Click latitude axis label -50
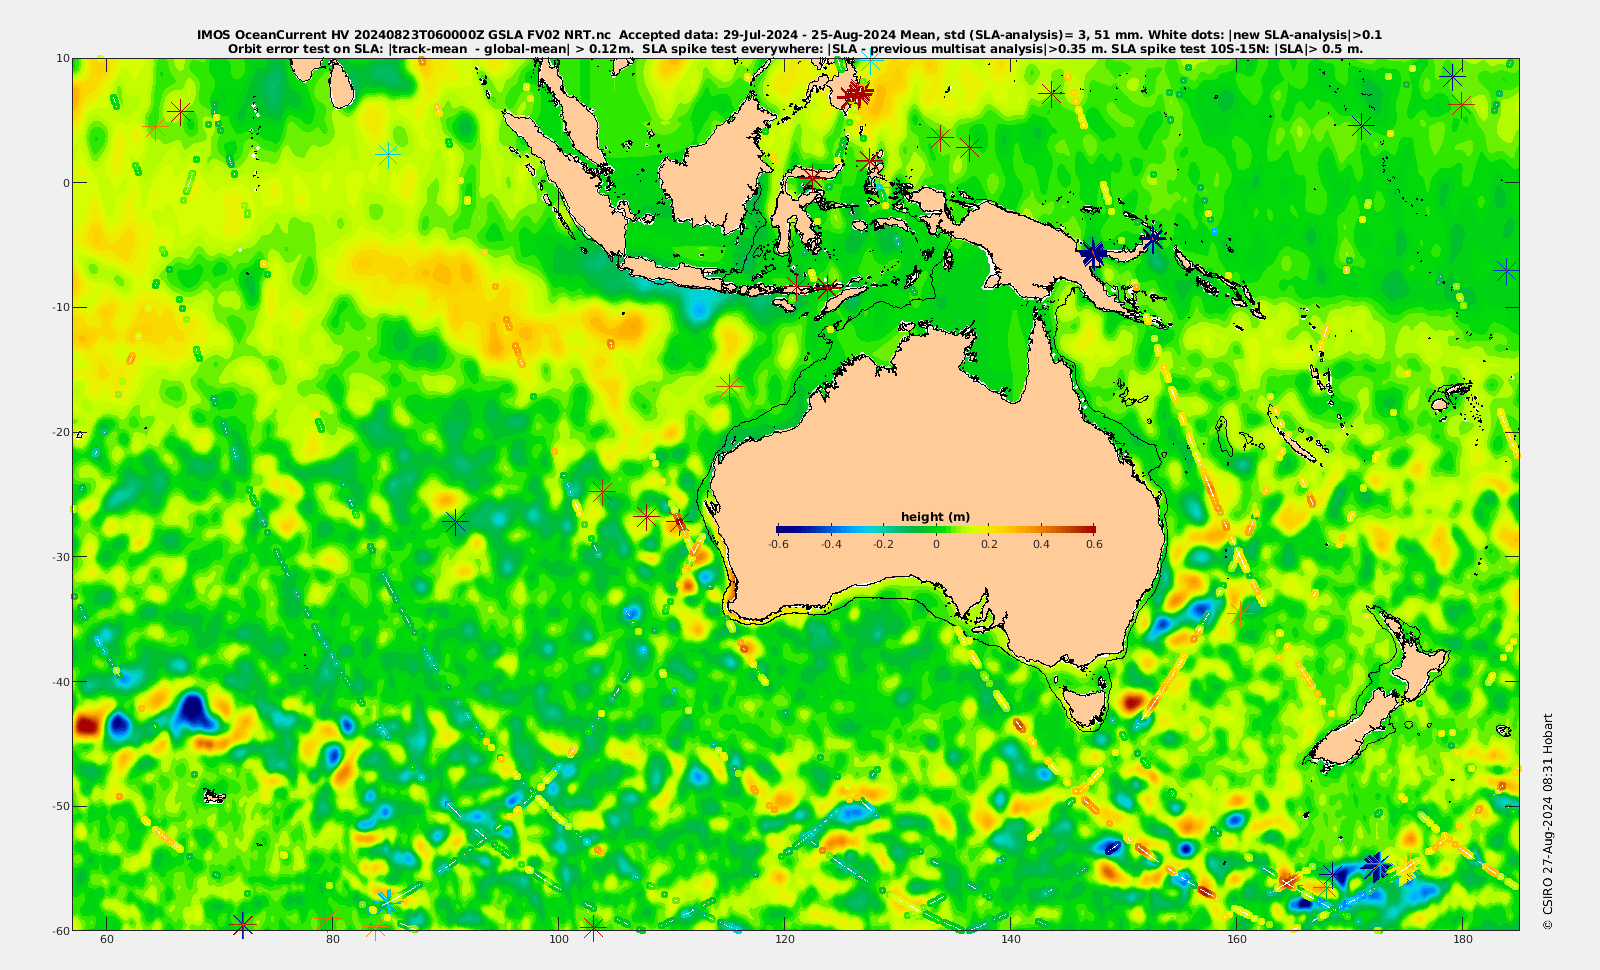 60,806
